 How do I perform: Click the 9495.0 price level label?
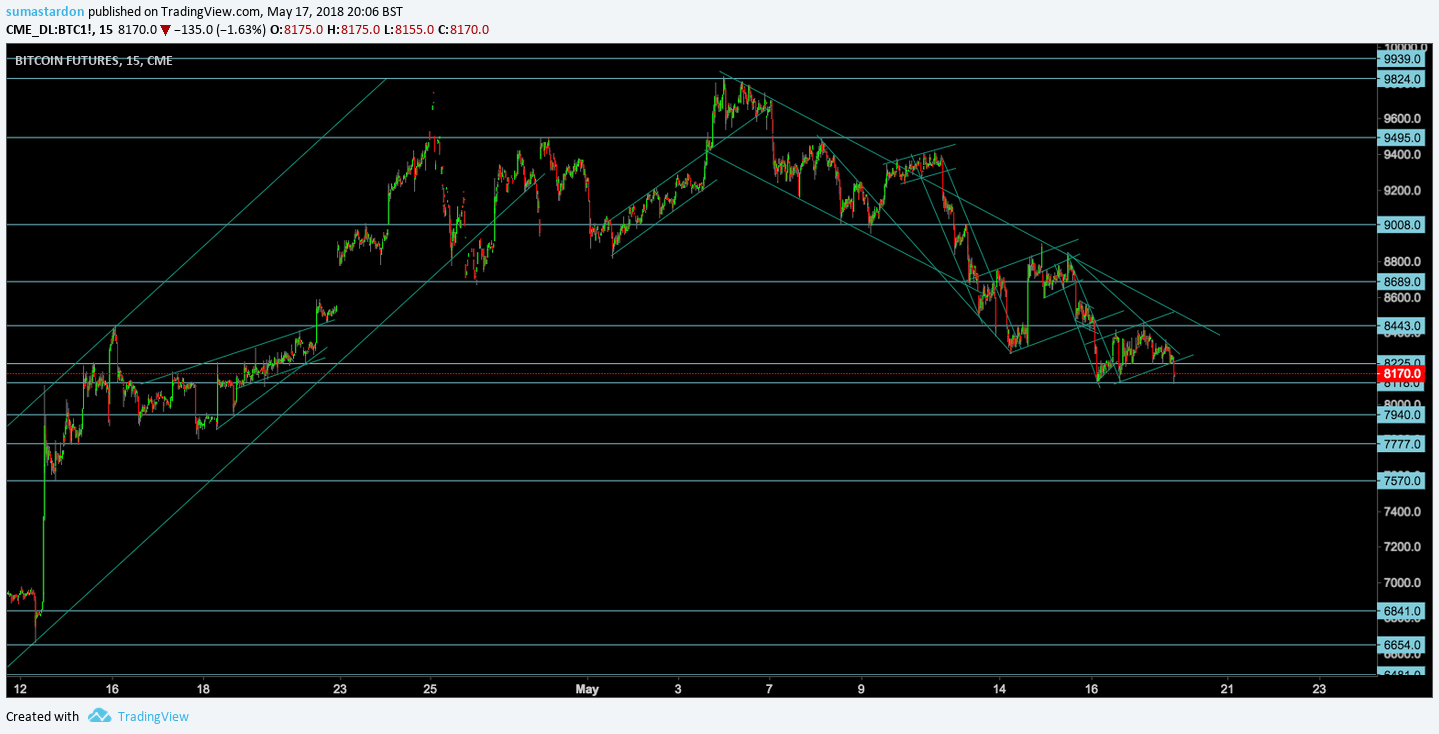1403,138
